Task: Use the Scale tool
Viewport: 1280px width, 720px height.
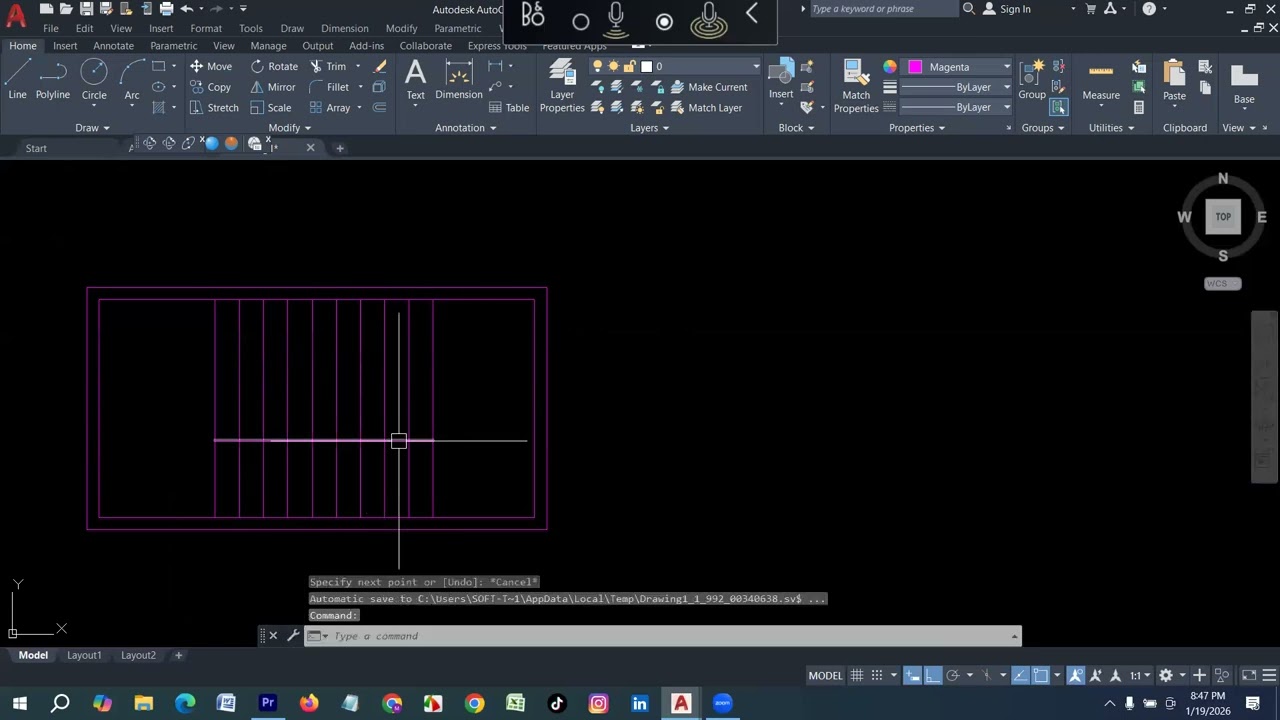Action: pos(271,108)
